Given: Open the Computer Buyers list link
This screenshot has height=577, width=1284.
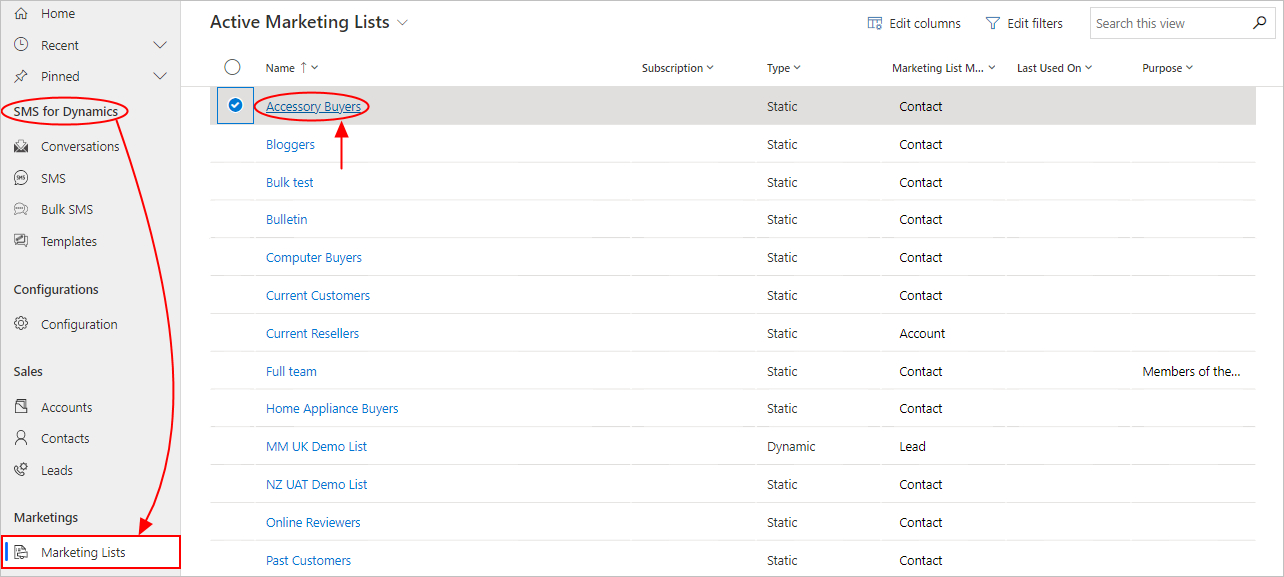Looking at the screenshot, I should tap(314, 257).
